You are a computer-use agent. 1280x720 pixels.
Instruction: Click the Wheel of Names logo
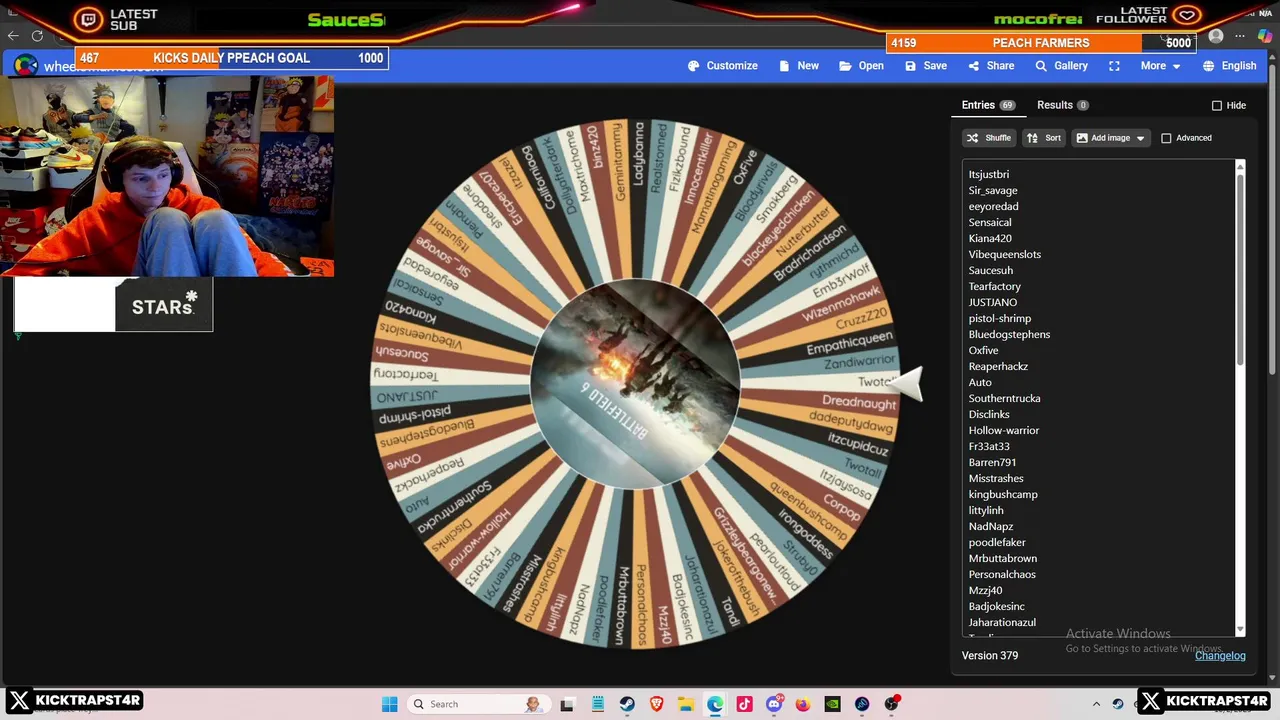[x=26, y=66]
